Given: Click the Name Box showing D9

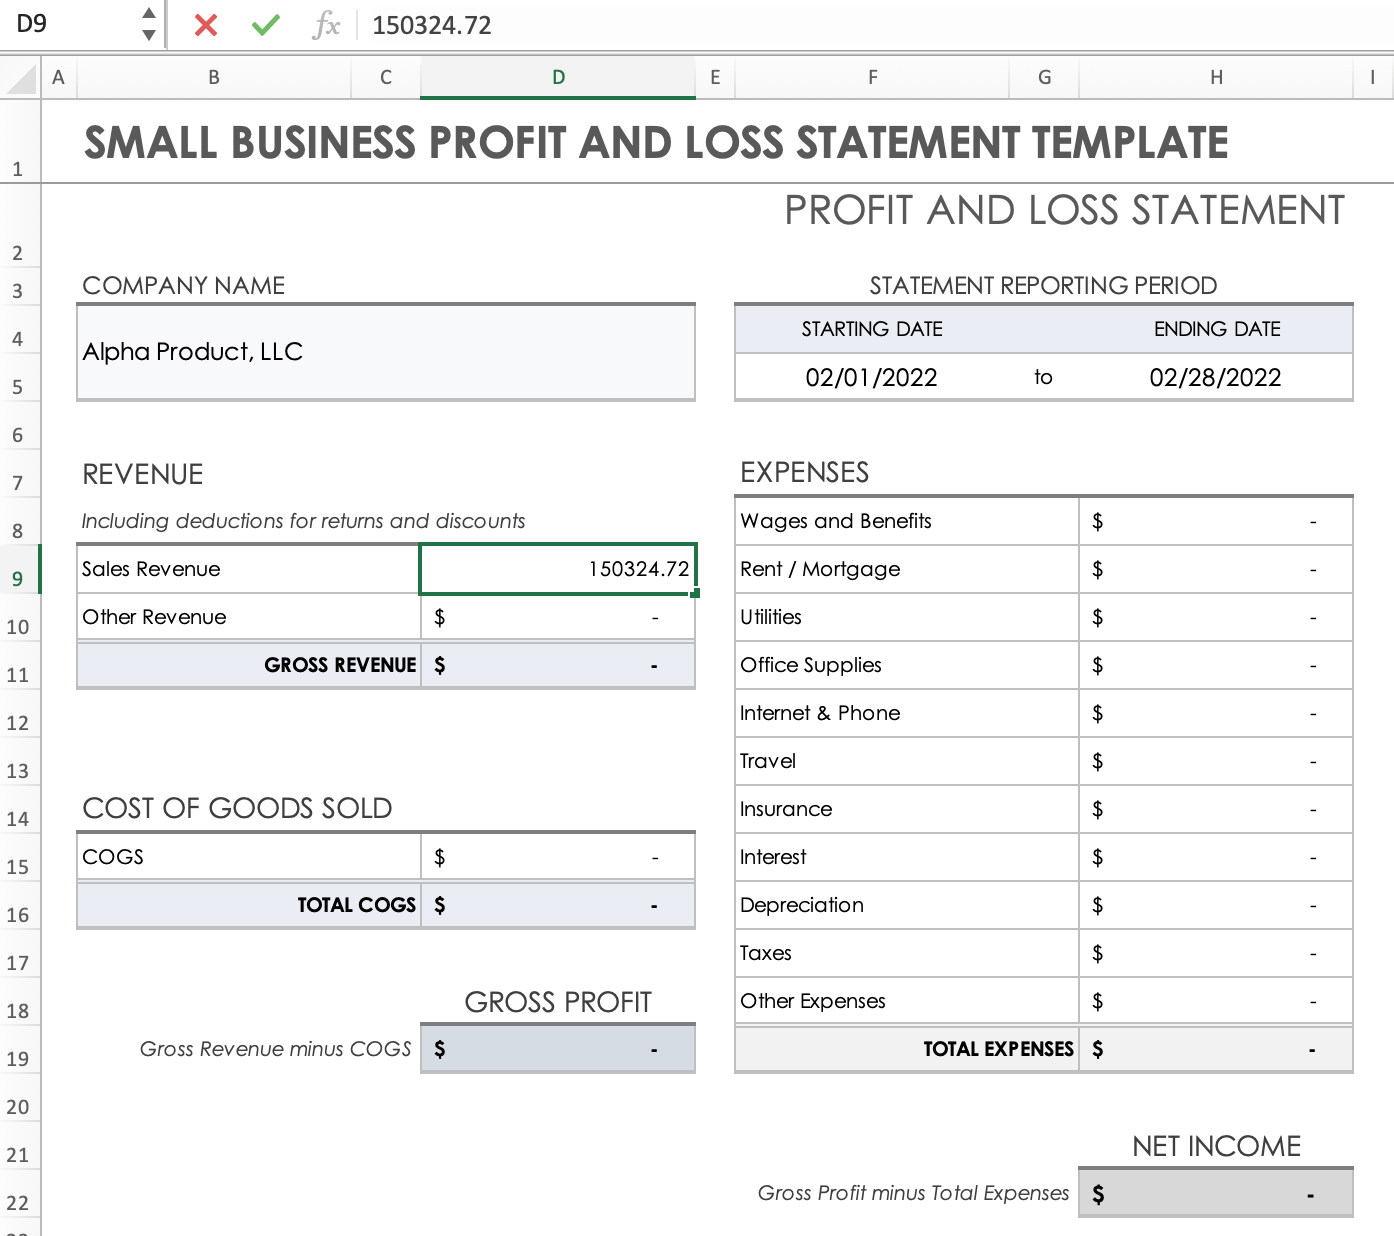Looking at the screenshot, I should (x=70, y=24).
